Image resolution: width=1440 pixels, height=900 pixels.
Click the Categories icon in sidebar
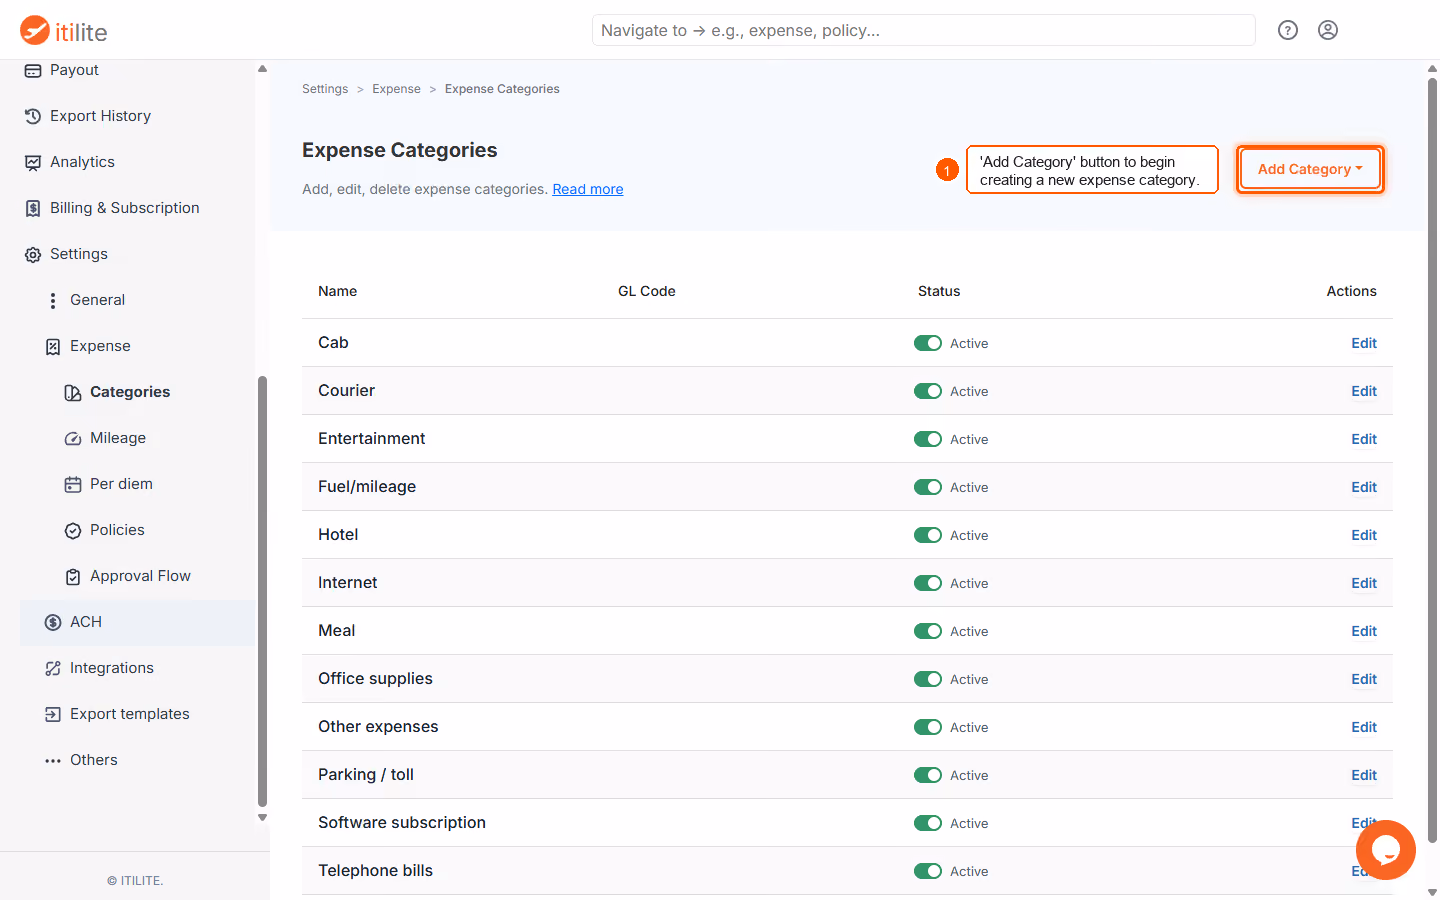click(x=73, y=392)
